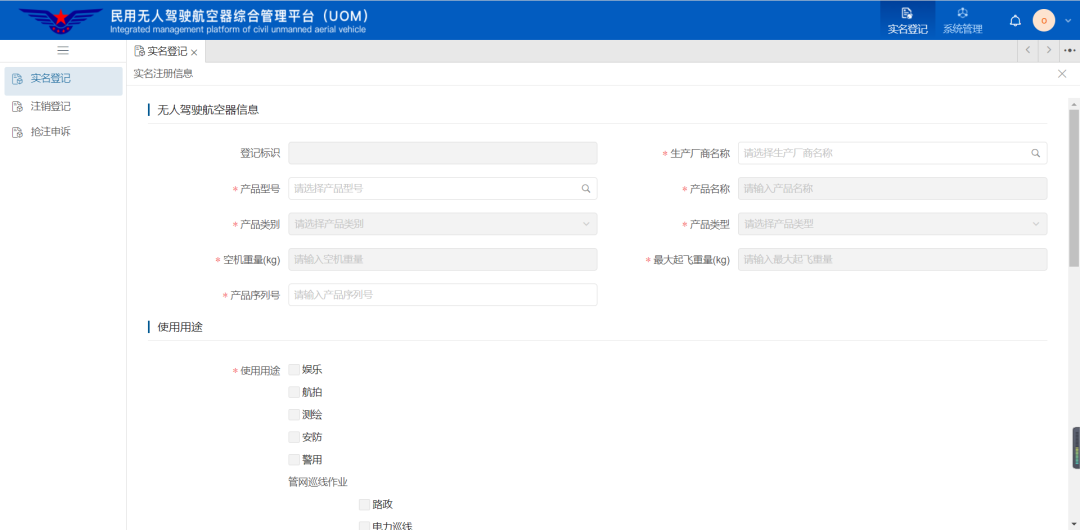Click the notification bell icon
The width and height of the screenshot is (1080, 530).
pos(1015,20)
